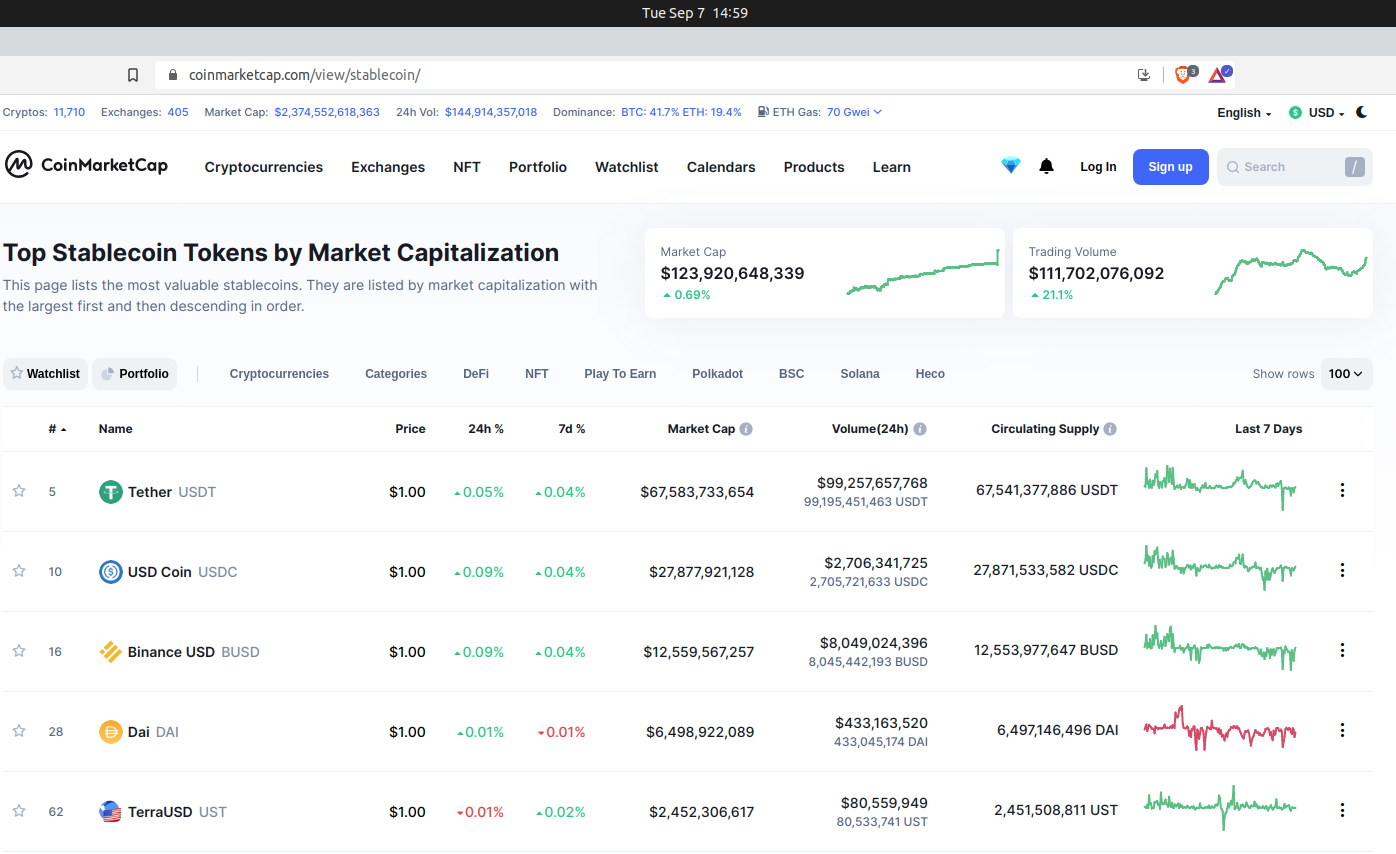The width and height of the screenshot is (1396, 854).
Task: Star USD Coin to add to watchlist
Action: coord(19,571)
